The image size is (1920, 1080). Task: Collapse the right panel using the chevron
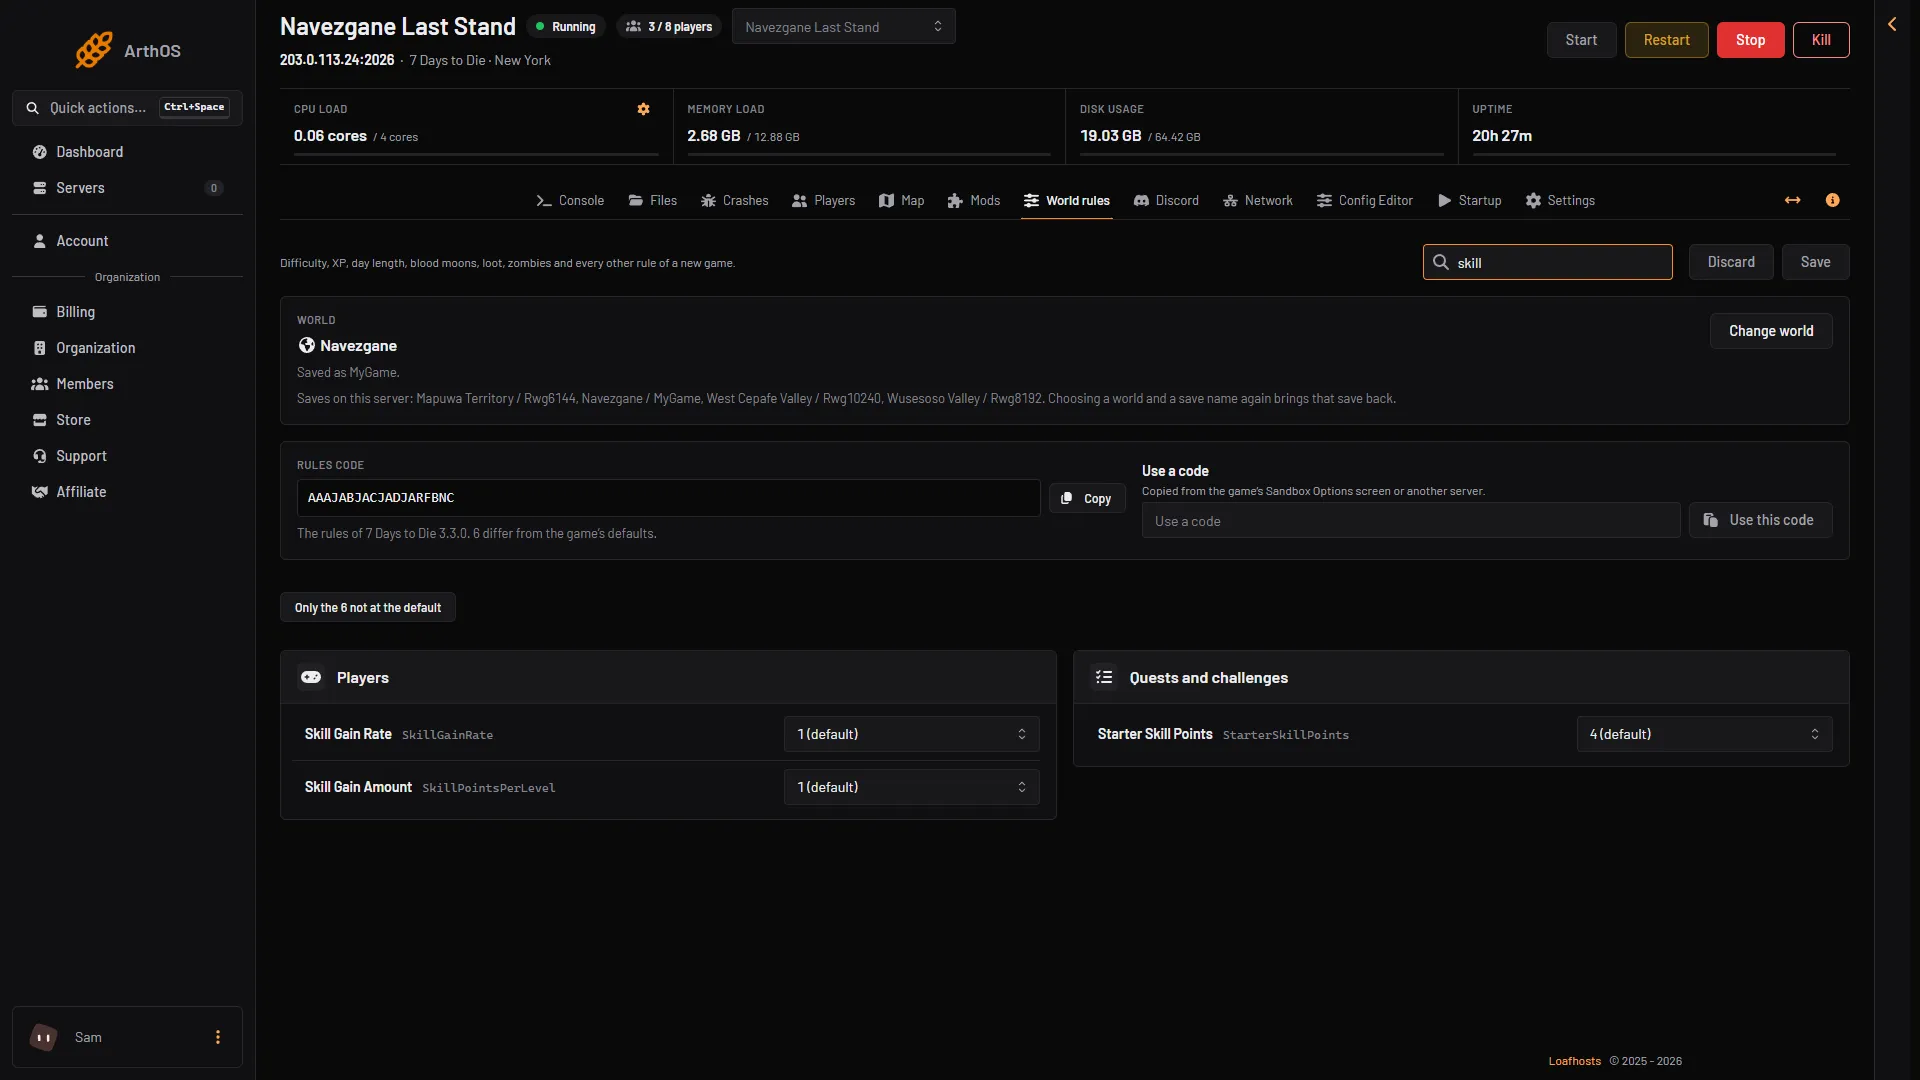click(1892, 24)
